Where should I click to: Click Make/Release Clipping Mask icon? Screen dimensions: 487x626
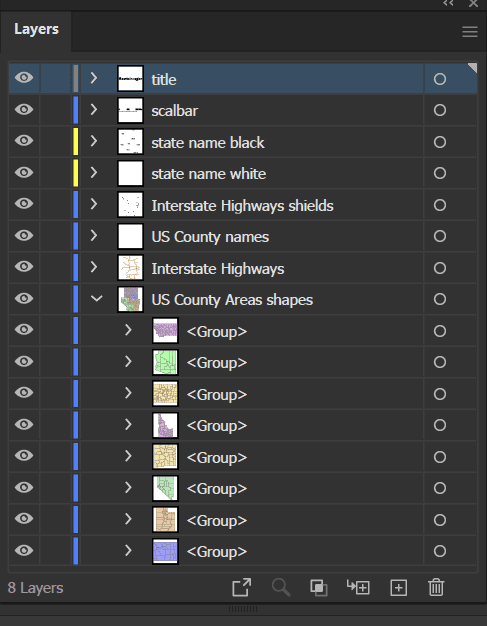(319, 588)
